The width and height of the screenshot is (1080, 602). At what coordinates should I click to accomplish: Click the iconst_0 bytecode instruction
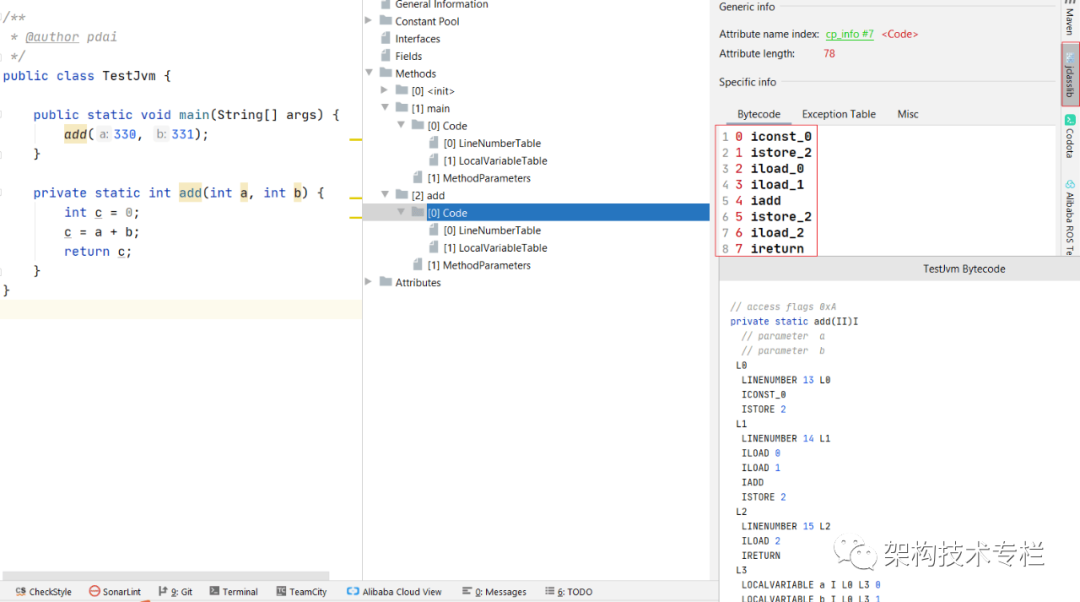coord(780,136)
